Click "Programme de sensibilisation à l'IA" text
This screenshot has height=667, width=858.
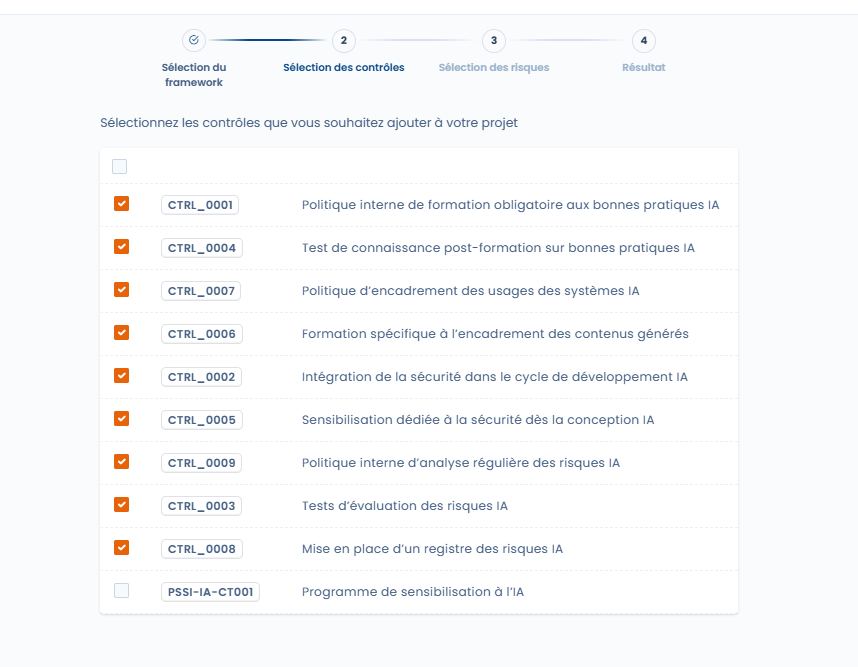[x=412, y=592]
